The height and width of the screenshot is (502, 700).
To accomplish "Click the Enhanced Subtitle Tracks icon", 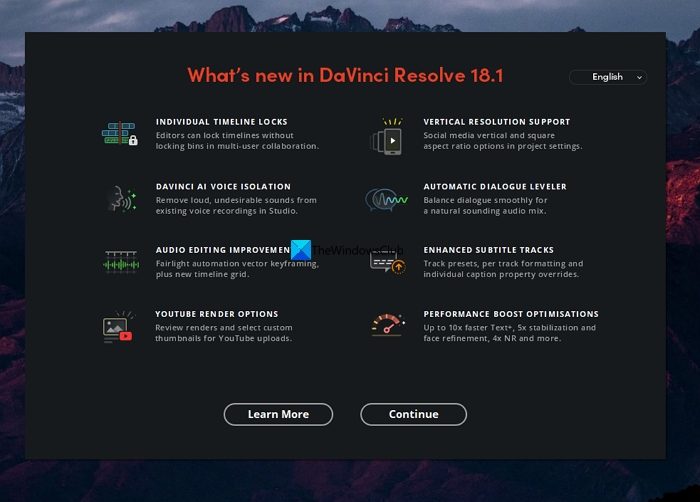I will click(x=388, y=263).
